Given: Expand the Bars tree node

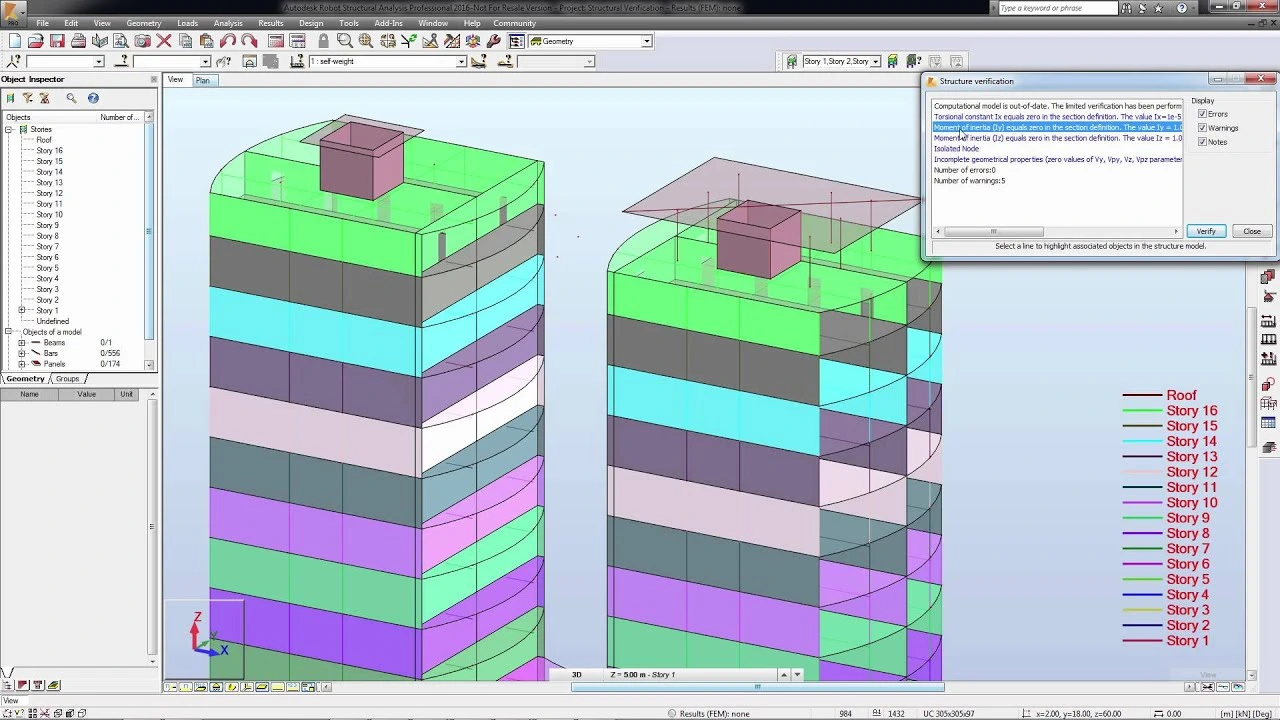Looking at the screenshot, I should click(x=22, y=353).
